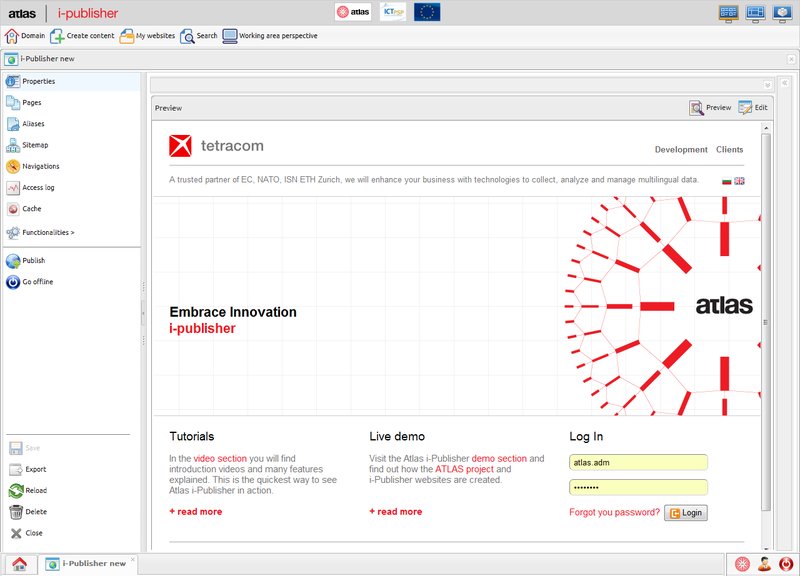Click the tetracom logo in the preview
This screenshot has height=576, width=800.
[216, 146]
